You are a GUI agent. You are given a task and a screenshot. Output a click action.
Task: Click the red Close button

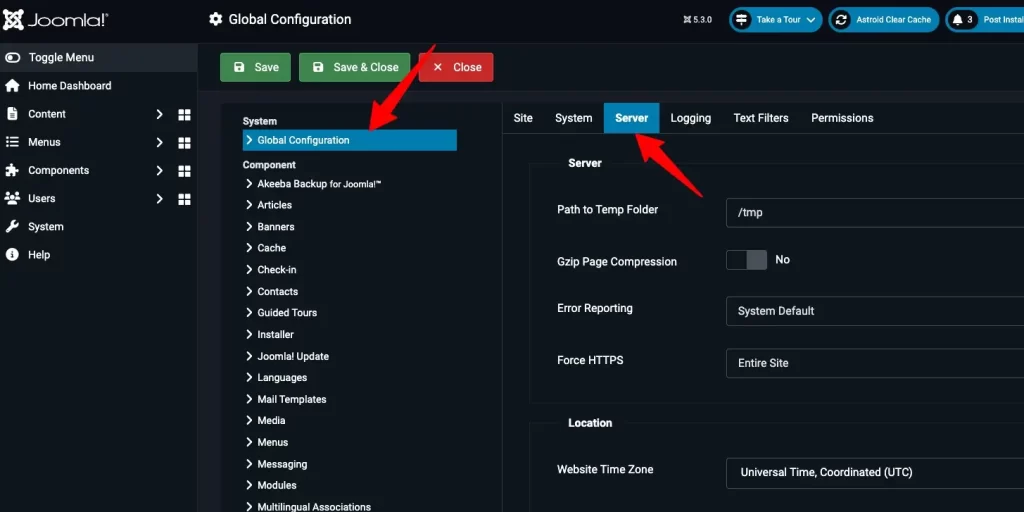pos(456,67)
